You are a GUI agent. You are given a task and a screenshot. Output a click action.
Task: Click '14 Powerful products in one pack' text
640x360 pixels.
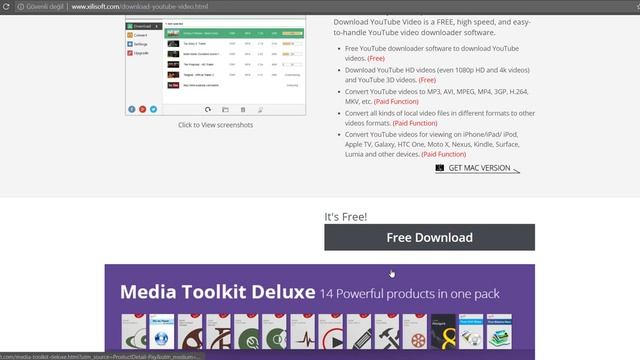click(409, 293)
